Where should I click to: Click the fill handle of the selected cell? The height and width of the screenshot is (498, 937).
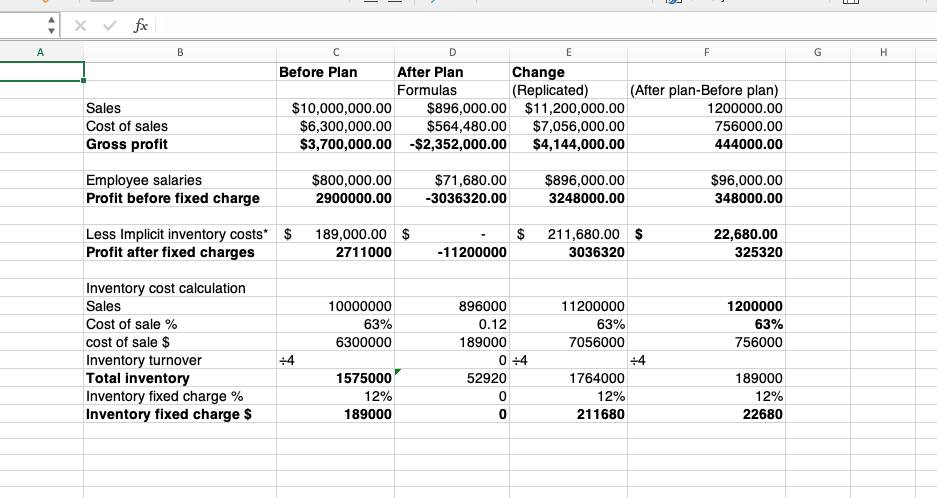pyautogui.click(x=84, y=80)
